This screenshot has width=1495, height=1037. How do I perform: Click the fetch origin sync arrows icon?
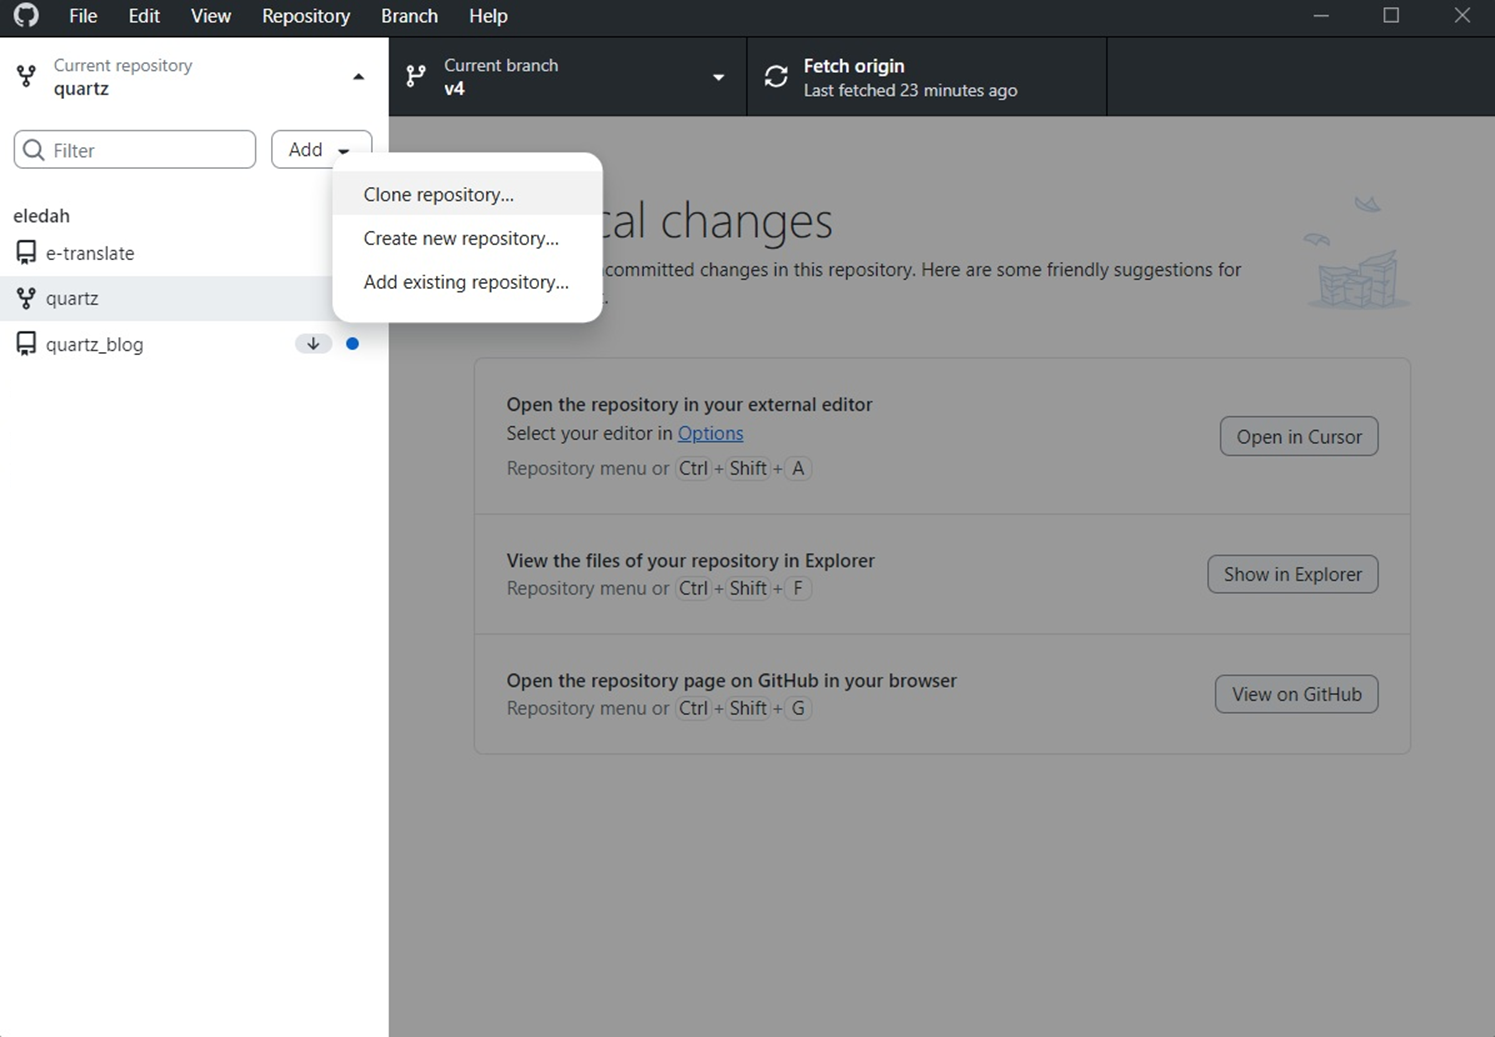click(776, 77)
